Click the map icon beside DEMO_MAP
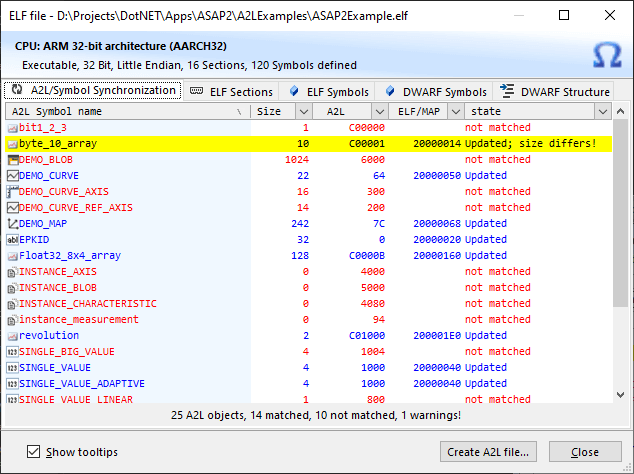Viewport: 634px width, 474px height. point(12,224)
